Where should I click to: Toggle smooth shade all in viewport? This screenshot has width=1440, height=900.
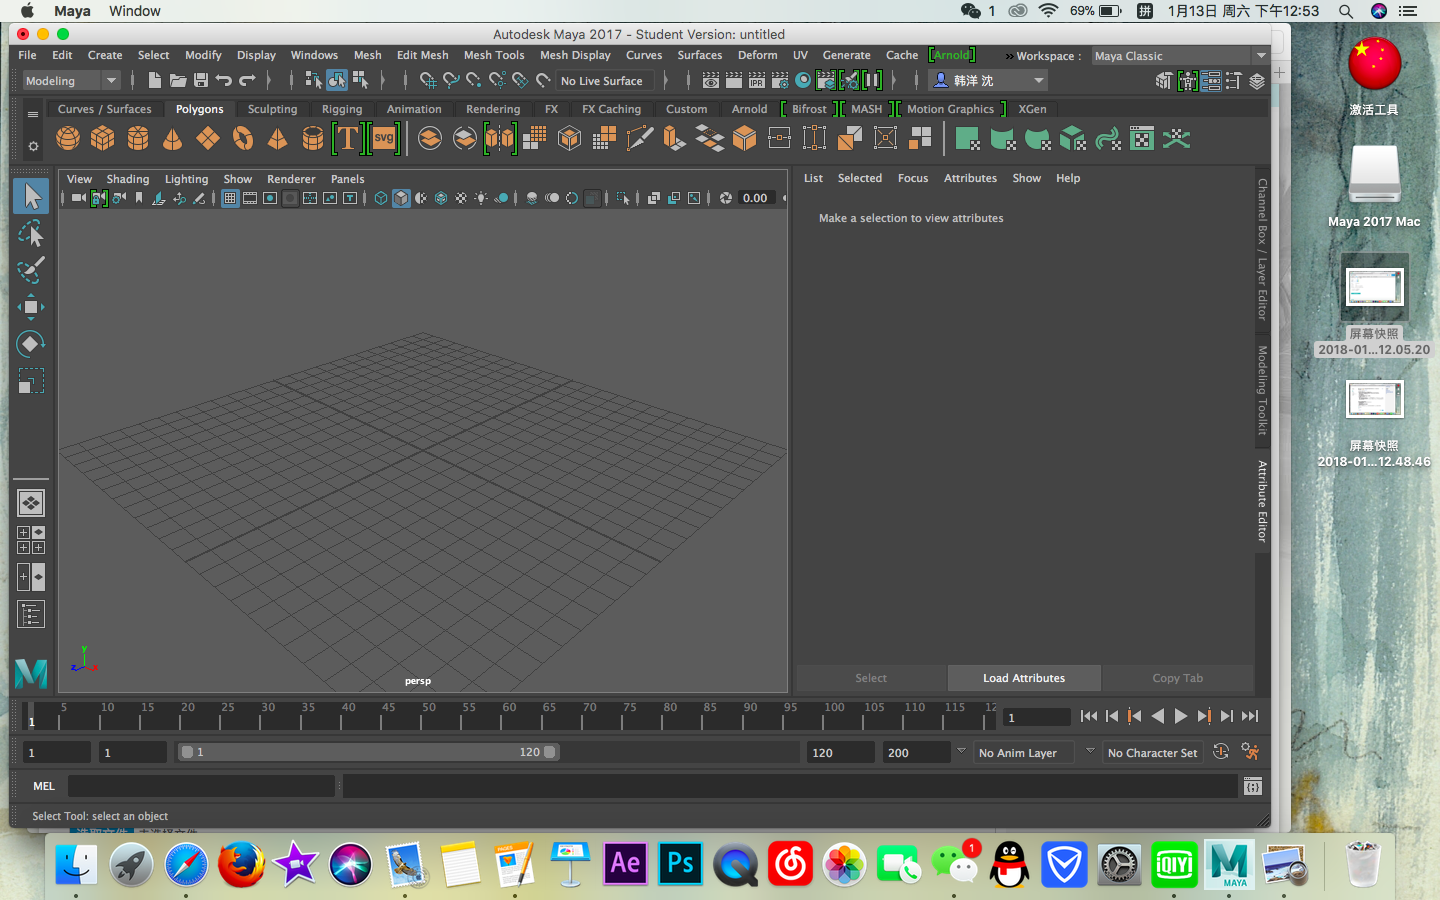401,198
